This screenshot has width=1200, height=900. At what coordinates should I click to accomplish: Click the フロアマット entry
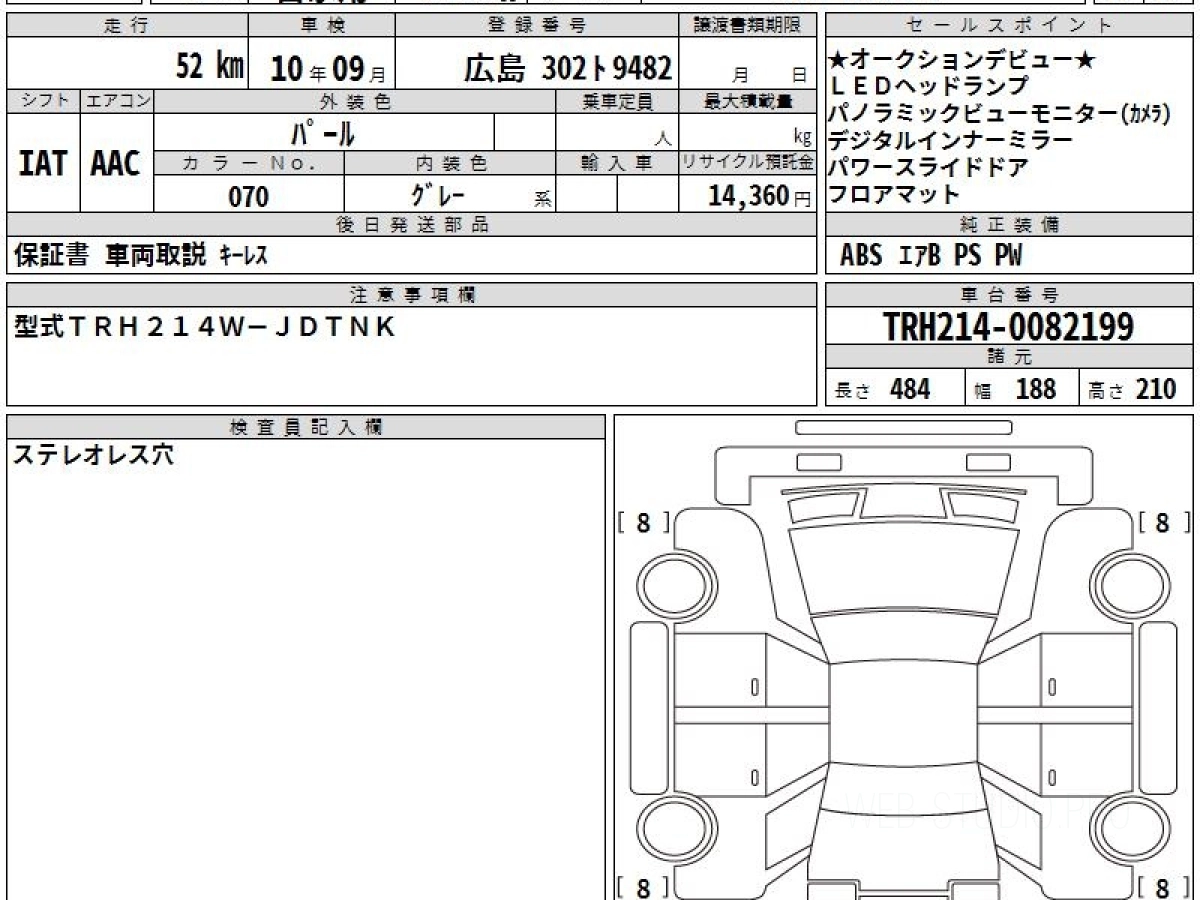(x=895, y=194)
